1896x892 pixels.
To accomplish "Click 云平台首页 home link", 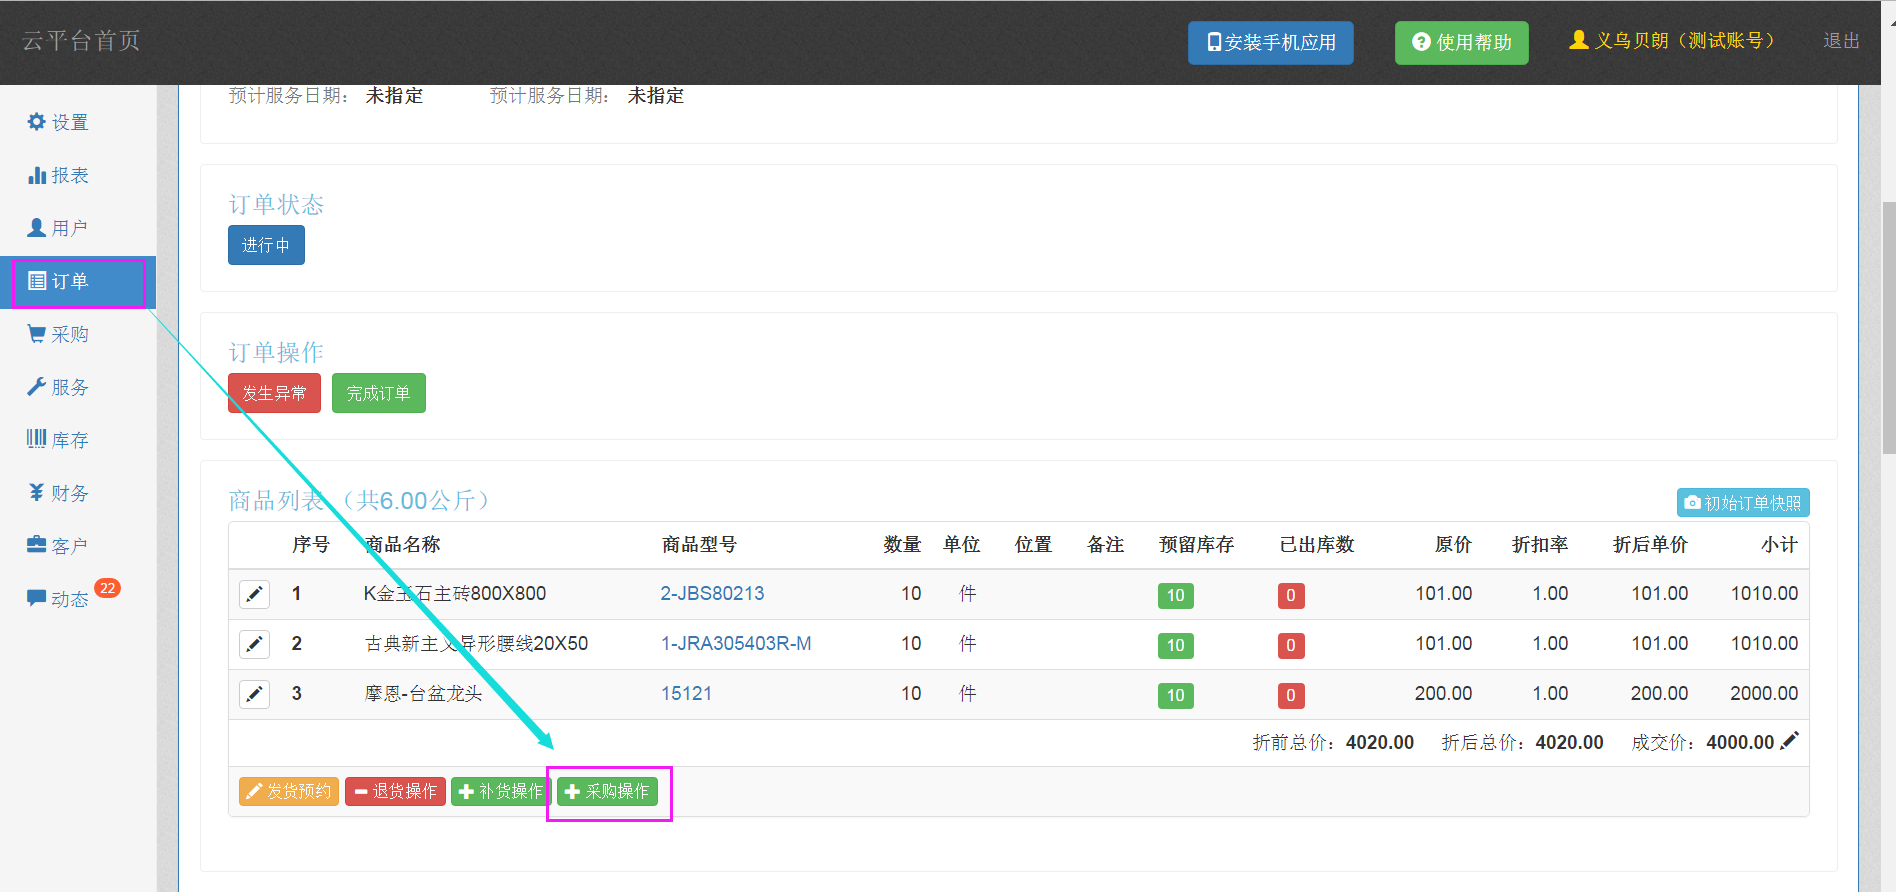I will click(81, 41).
